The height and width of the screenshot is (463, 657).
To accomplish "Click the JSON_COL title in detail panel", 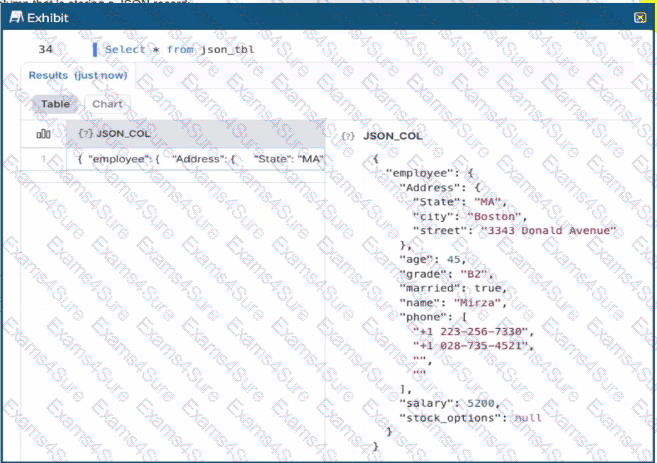I will tap(392, 133).
